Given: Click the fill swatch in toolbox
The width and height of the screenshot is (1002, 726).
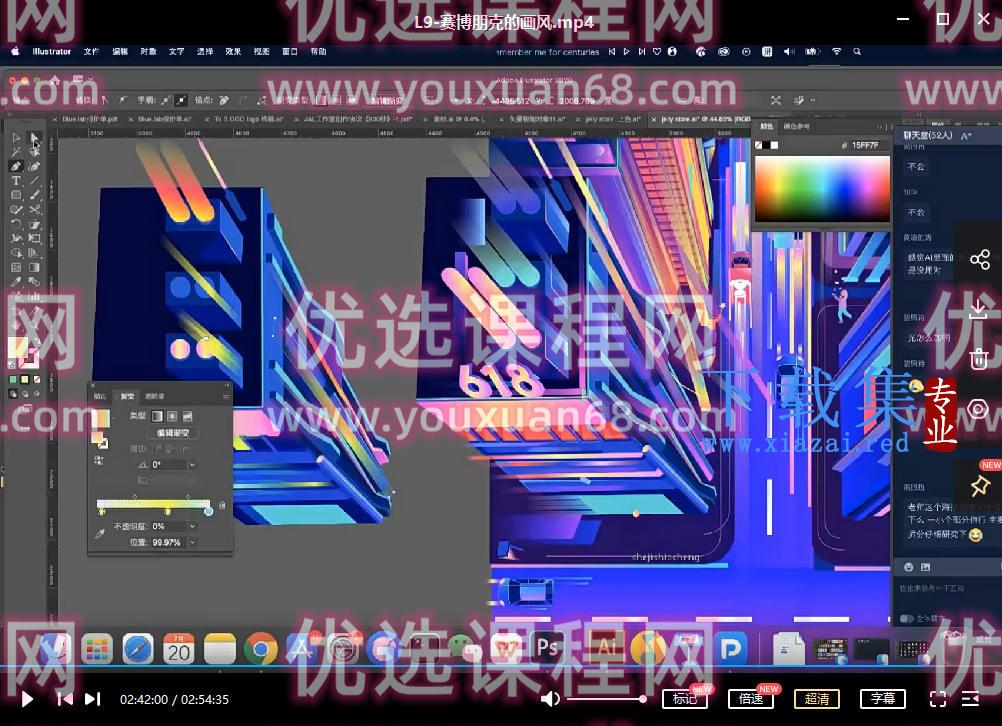Looking at the screenshot, I should pos(17,346).
